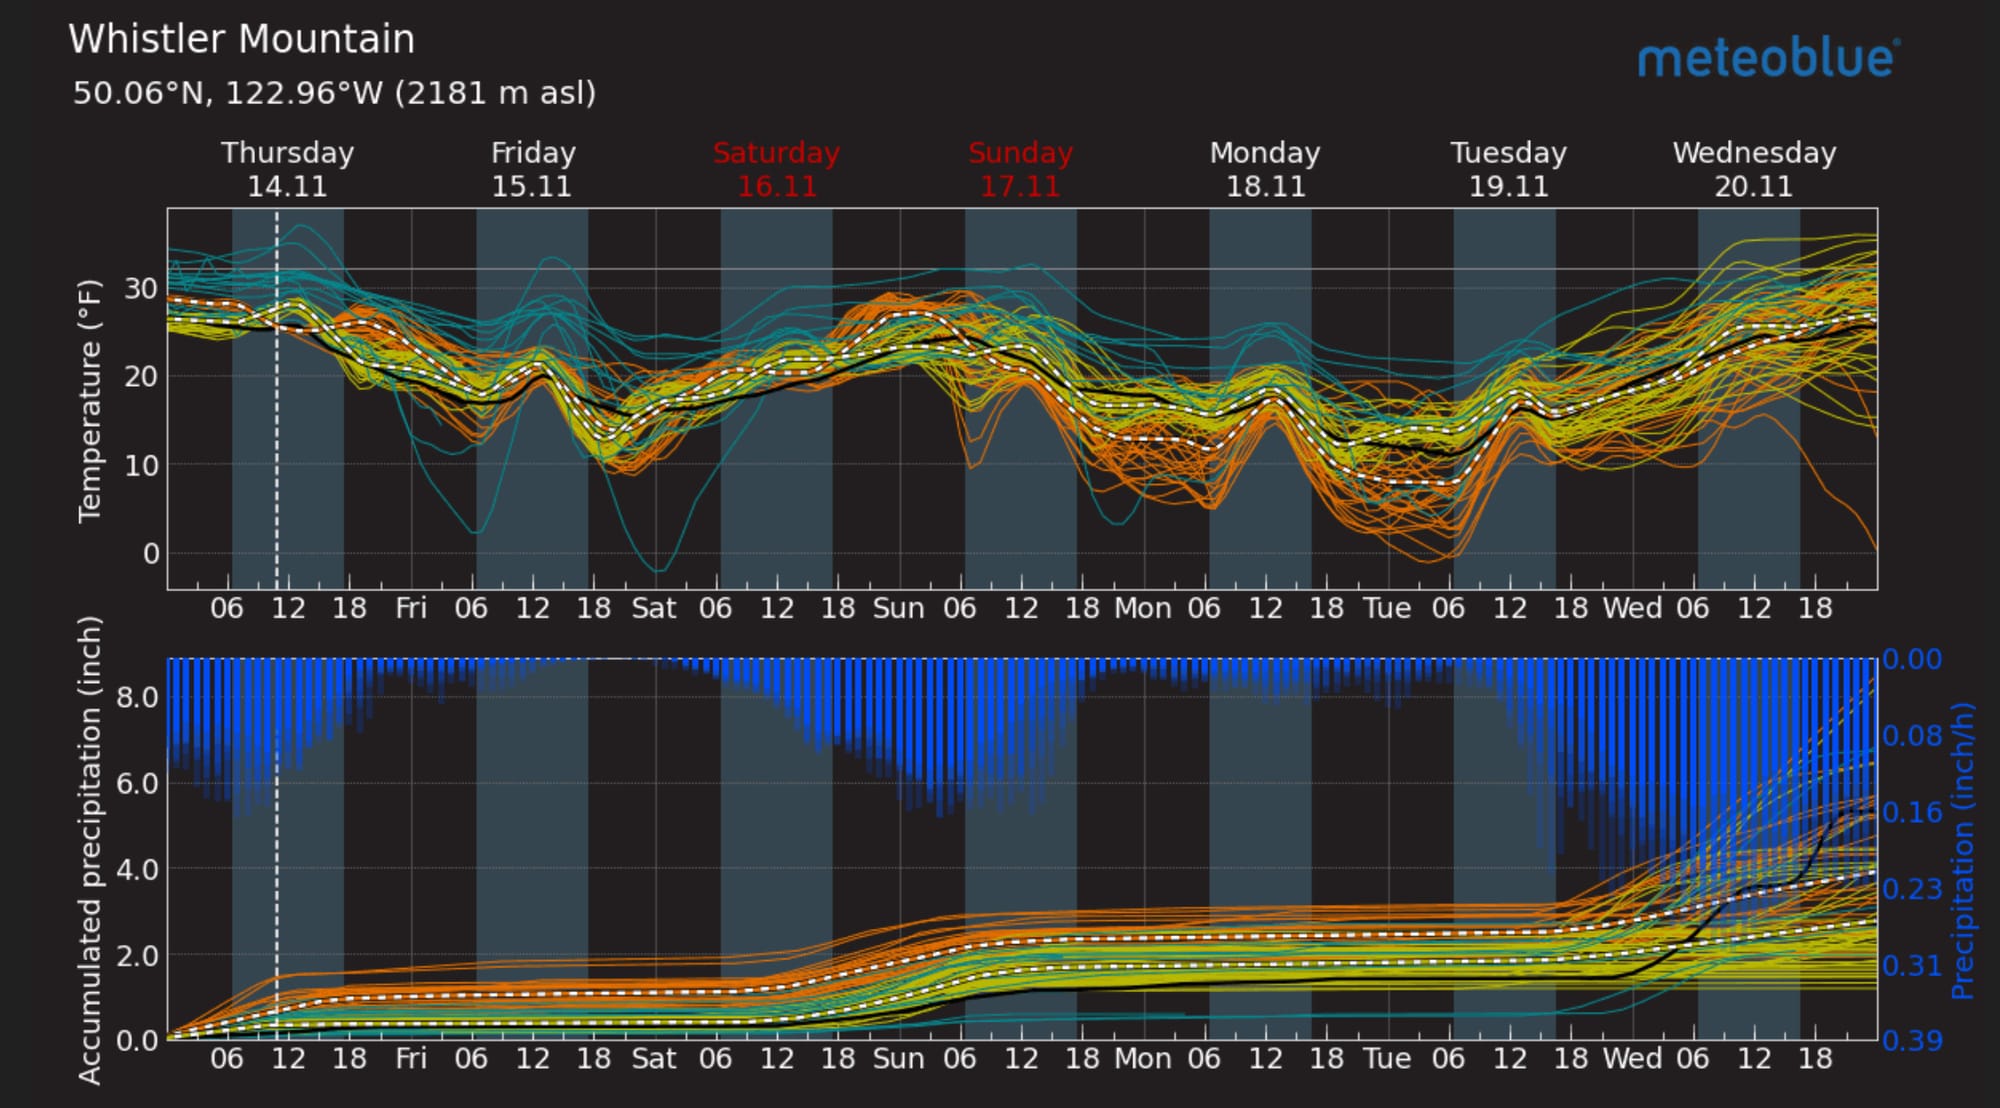Click the 30 value on temperature axis
Image resolution: width=2000 pixels, height=1108 pixels.
(141, 289)
